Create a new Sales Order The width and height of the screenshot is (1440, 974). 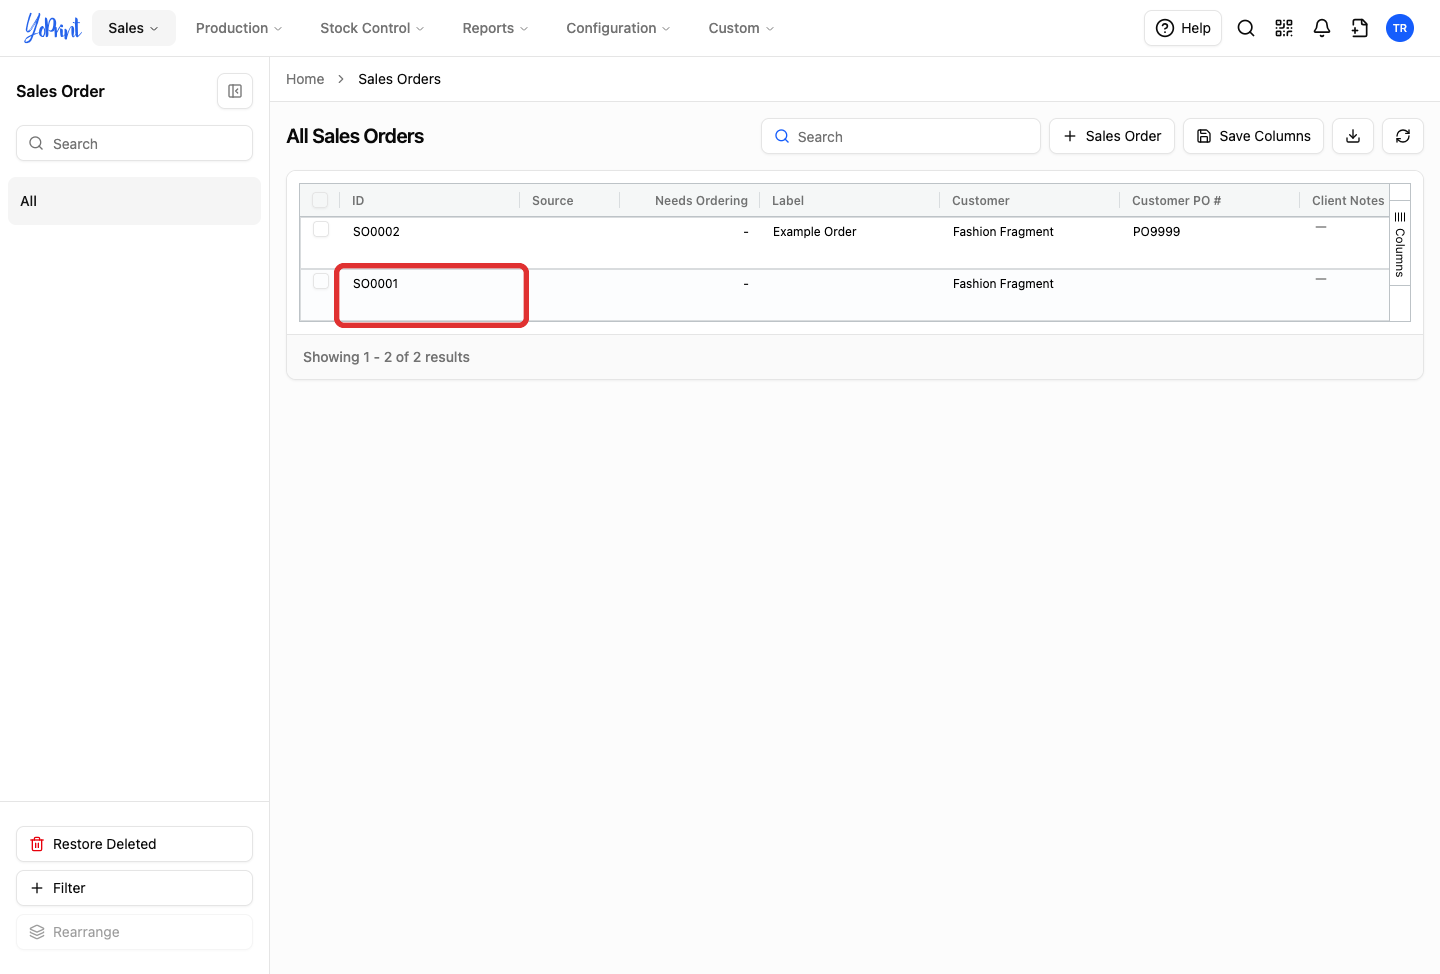1112,136
